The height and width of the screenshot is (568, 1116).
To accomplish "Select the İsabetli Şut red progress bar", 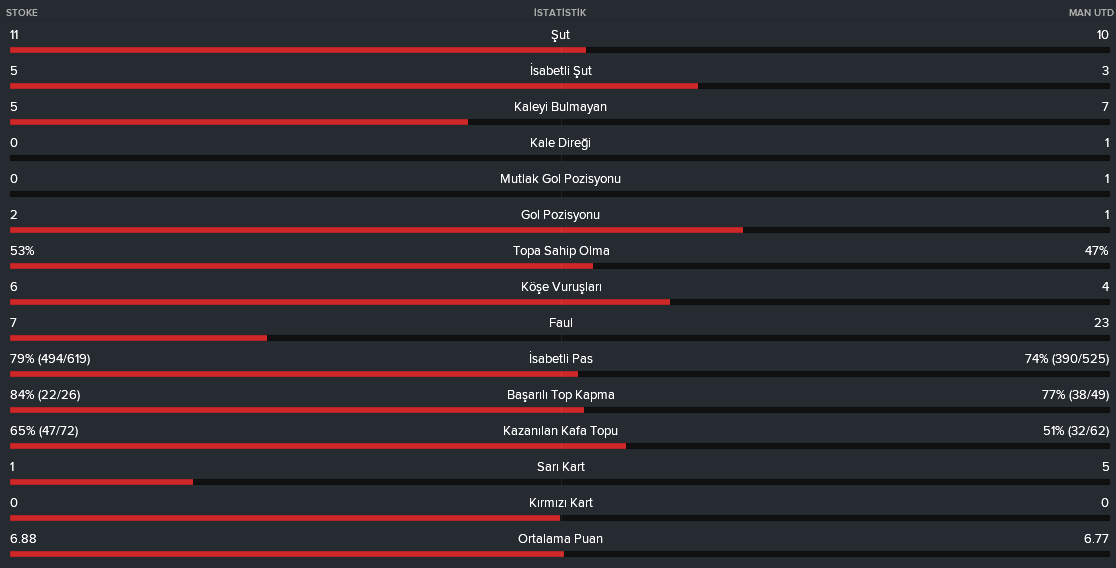I will [x=354, y=86].
